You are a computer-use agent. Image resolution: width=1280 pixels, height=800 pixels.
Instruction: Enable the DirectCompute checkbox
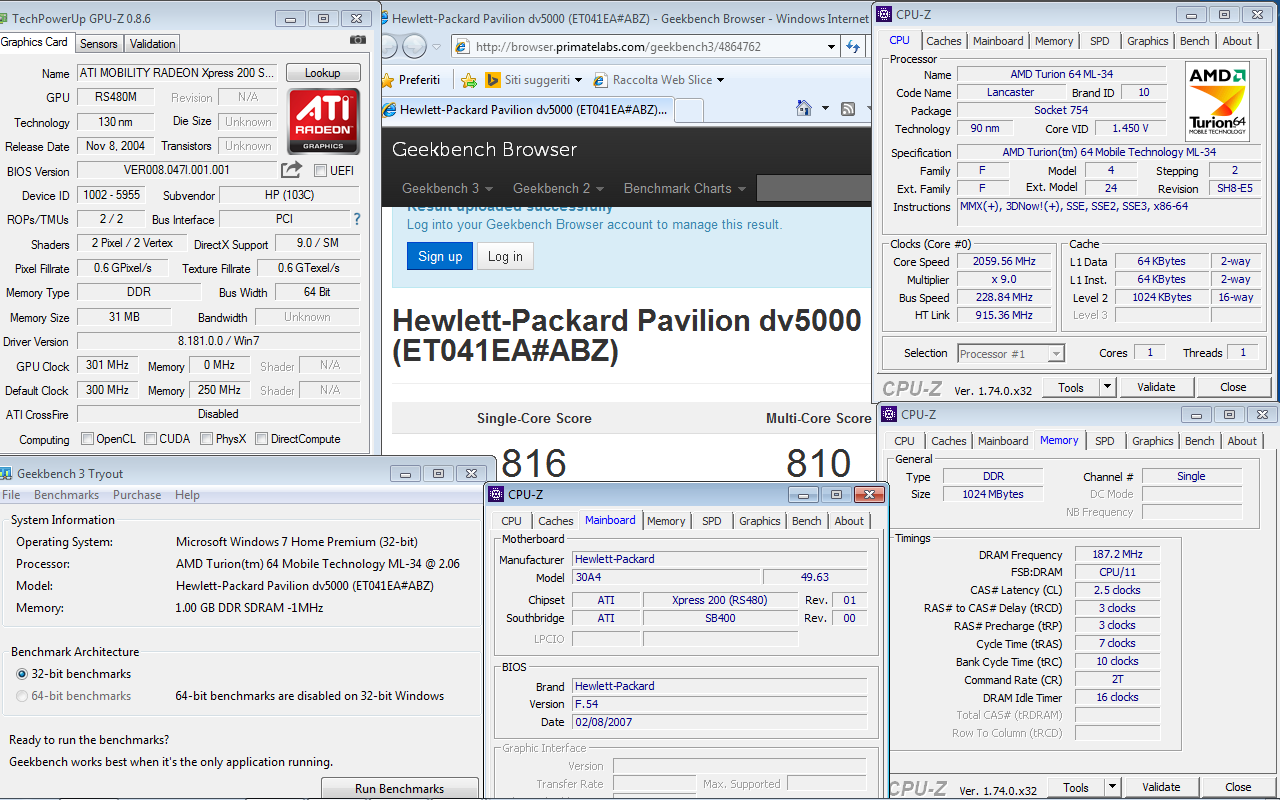pos(261,438)
